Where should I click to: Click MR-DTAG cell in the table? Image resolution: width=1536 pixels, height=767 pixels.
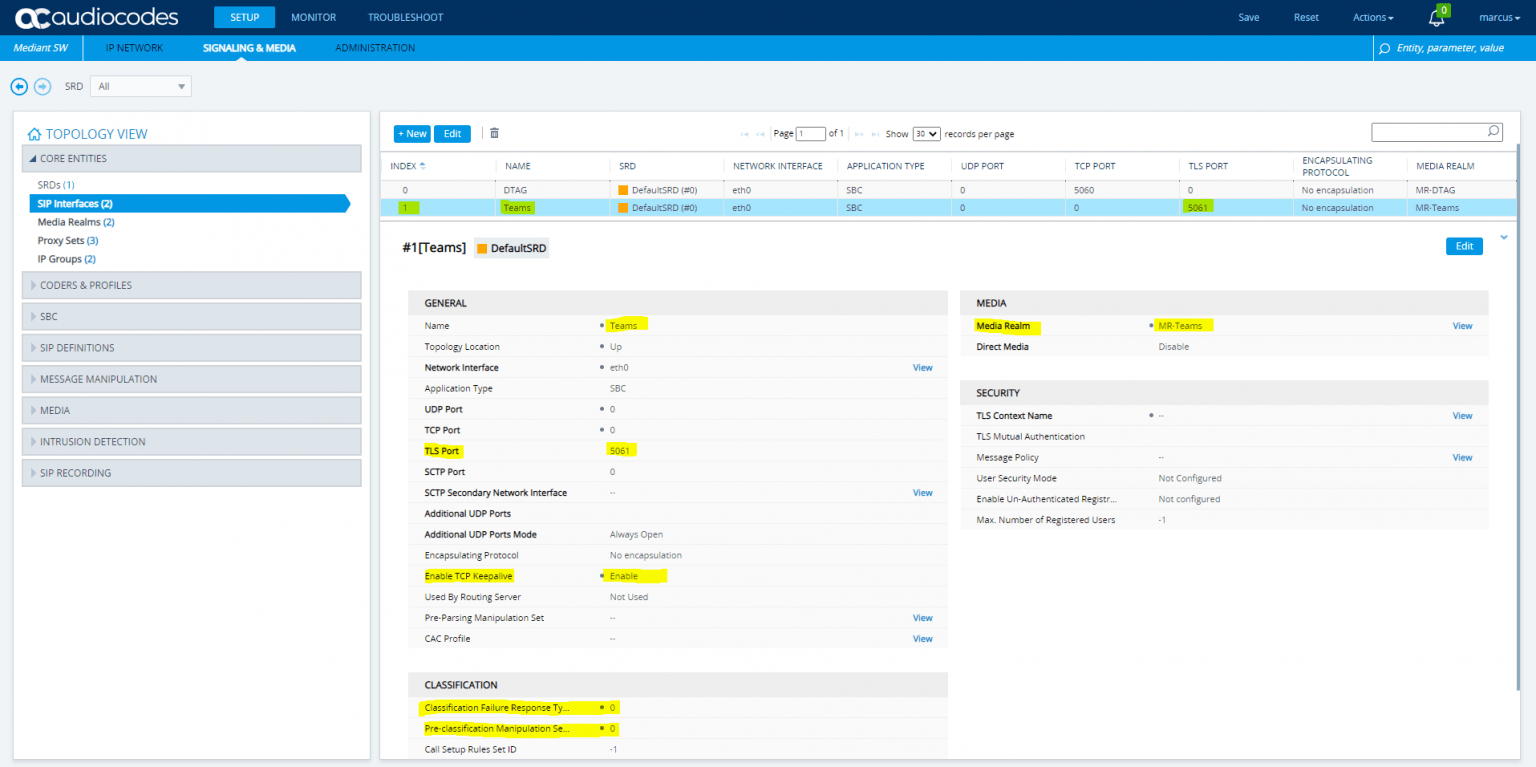[x=1436, y=190]
